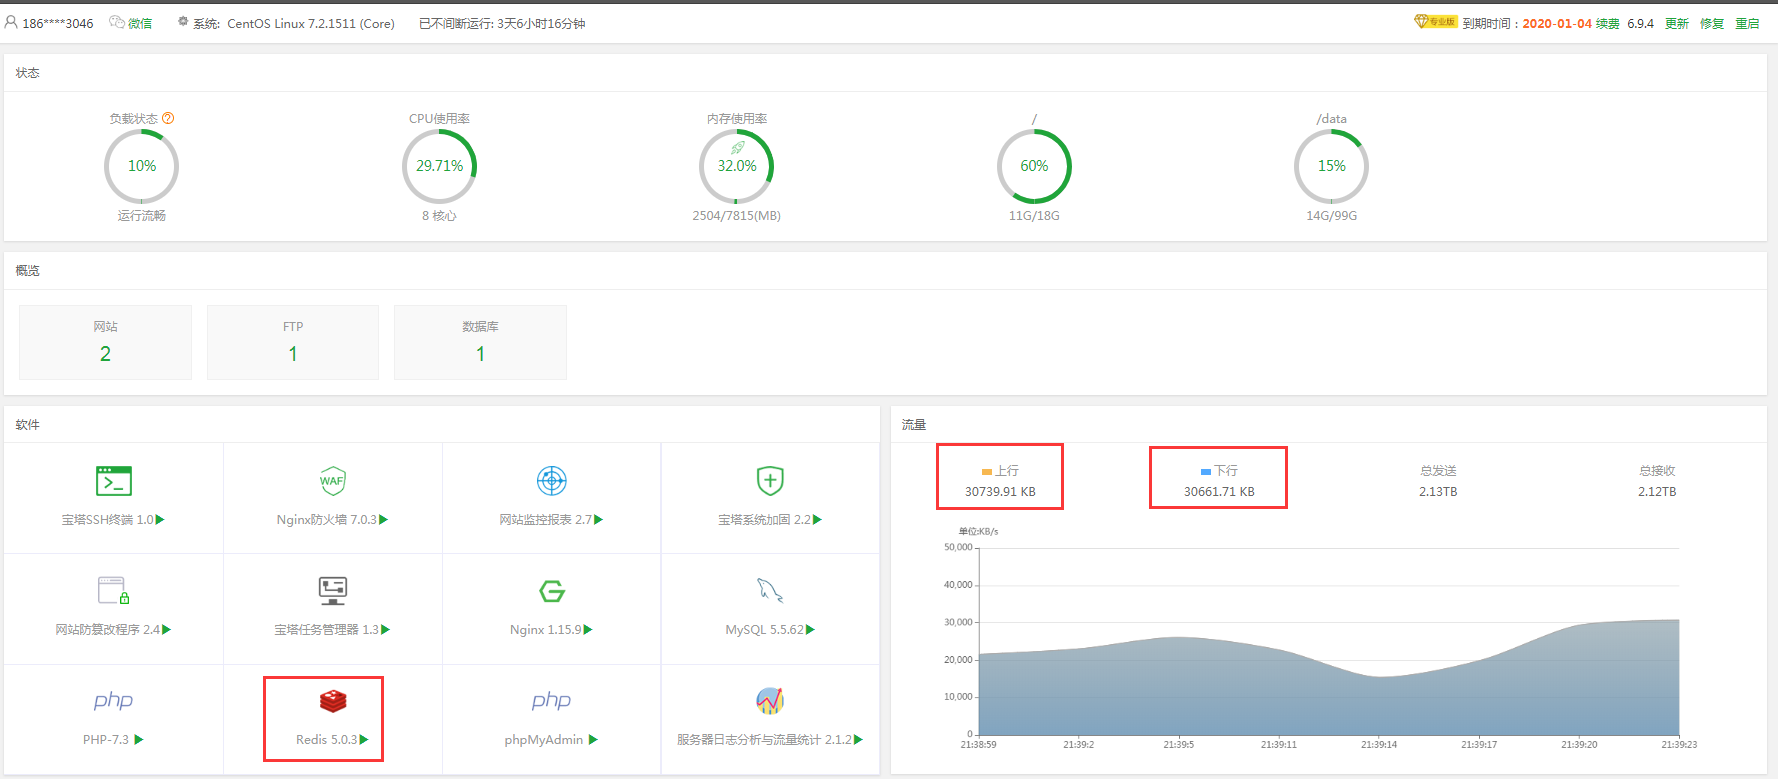1778x779 pixels.
Task: Click the 2504/7815(MB) memory text
Action: [x=737, y=216]
